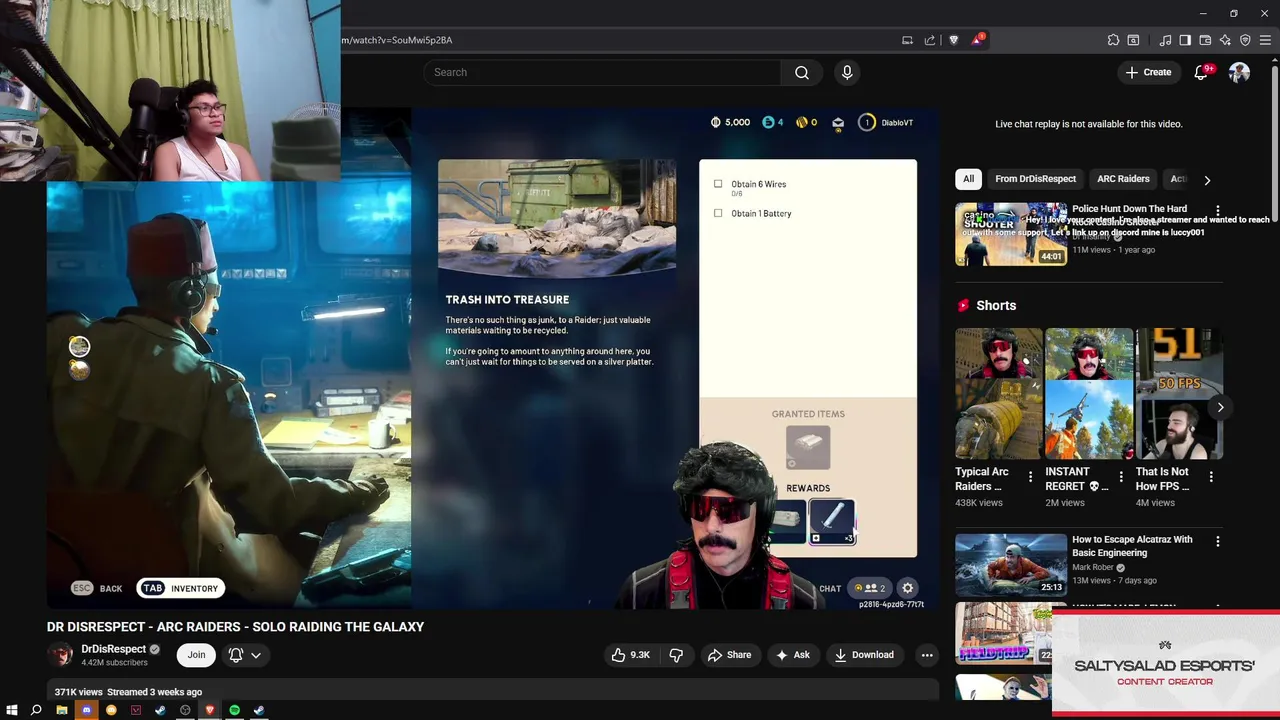Select the All chip

tap(968, 179)
